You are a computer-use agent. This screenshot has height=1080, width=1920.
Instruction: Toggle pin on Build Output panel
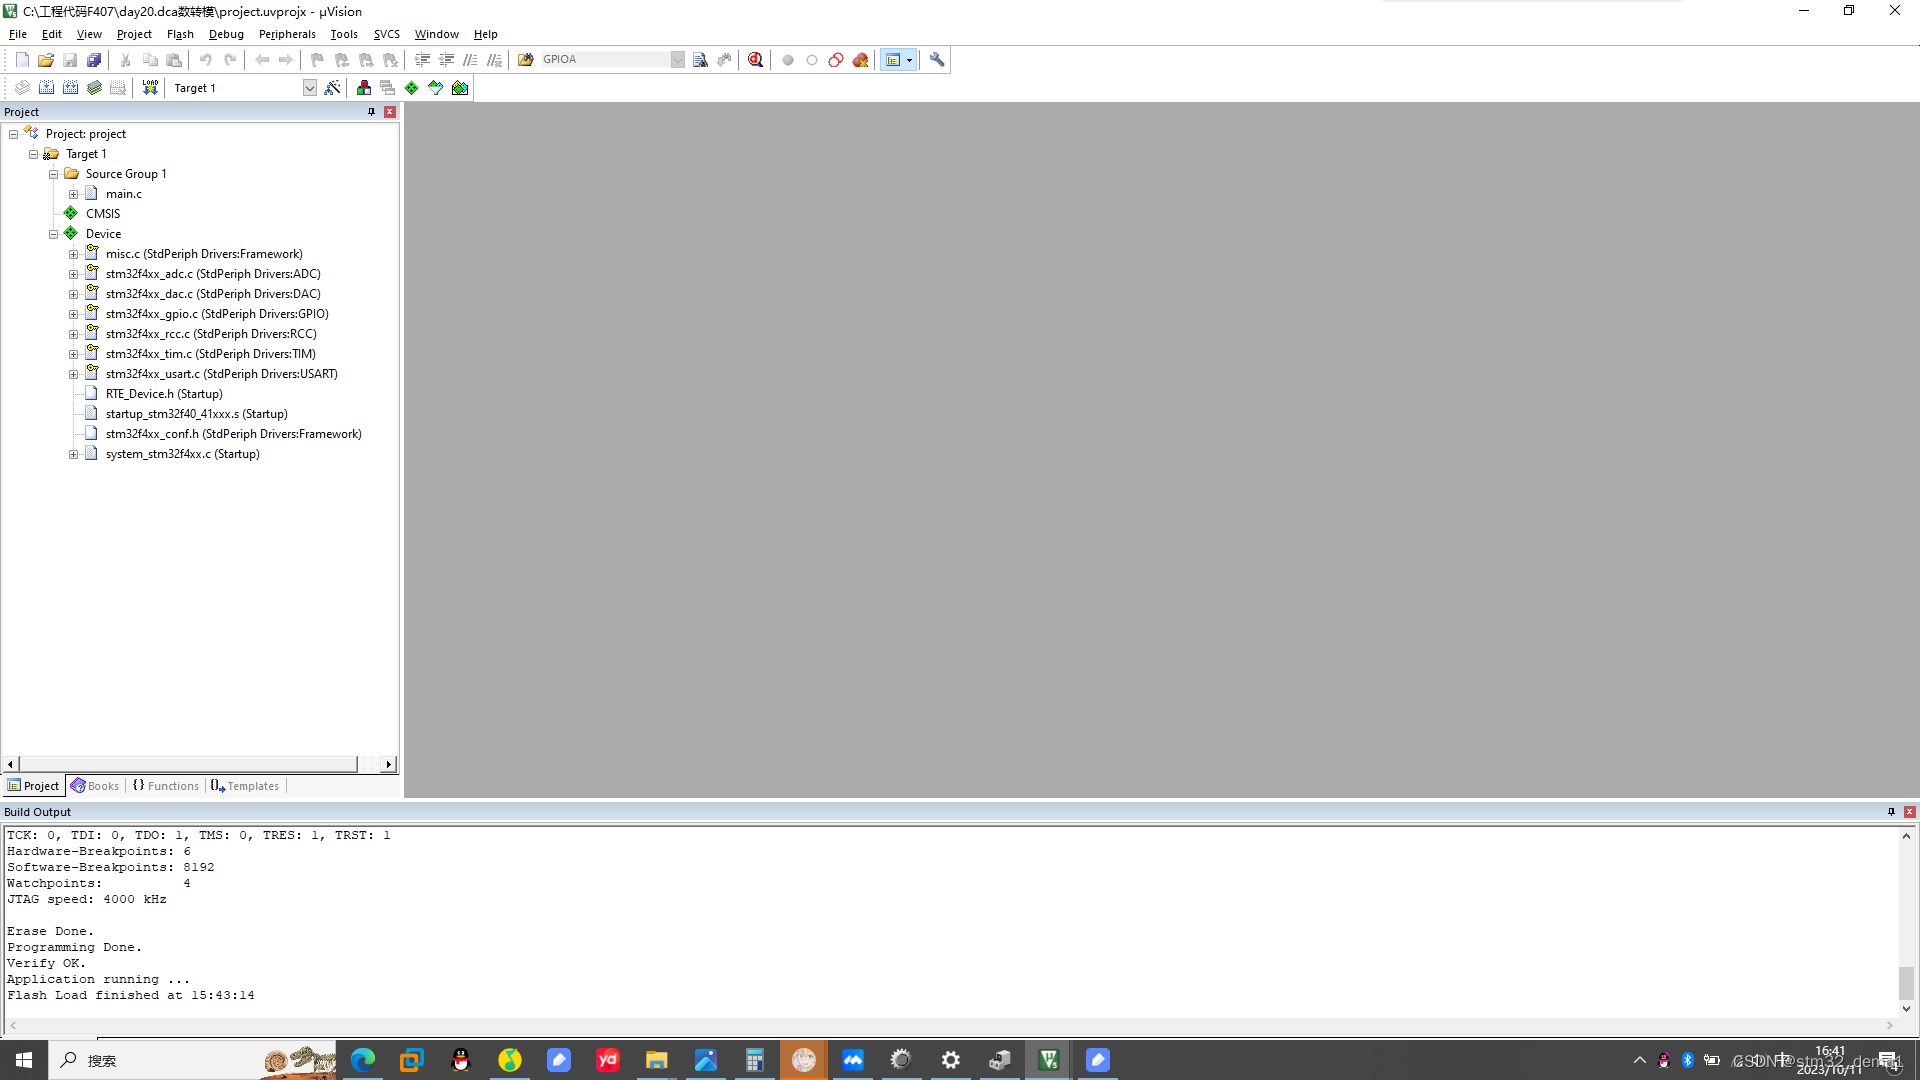(1891, 812)
